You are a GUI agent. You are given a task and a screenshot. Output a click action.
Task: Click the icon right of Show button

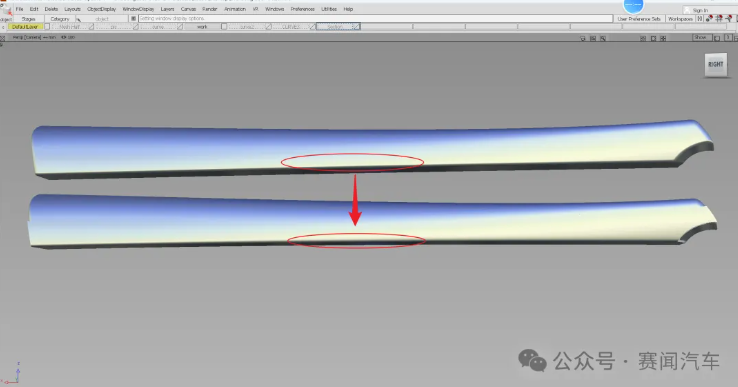click(717, 38)
